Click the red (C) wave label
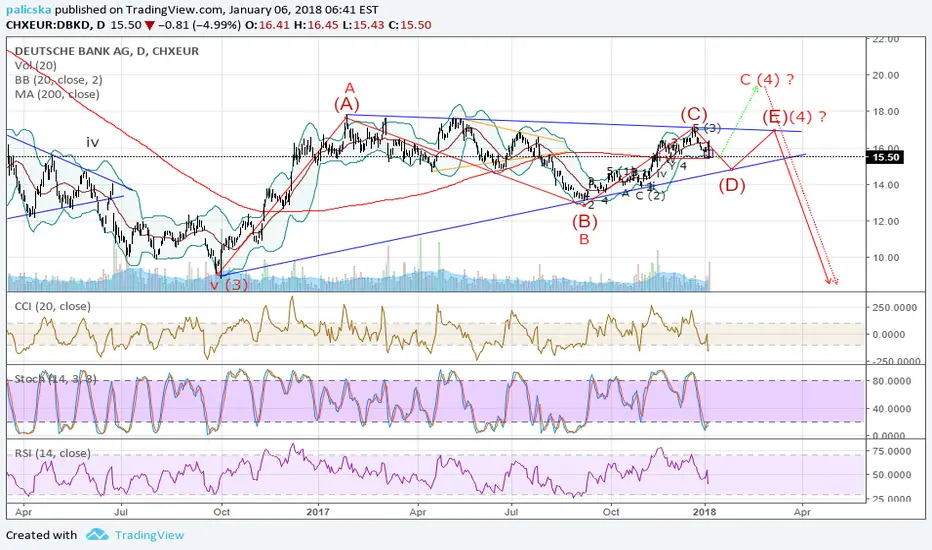Image resolution: width=932 pixels, height=550 pixels. (694, 114)
